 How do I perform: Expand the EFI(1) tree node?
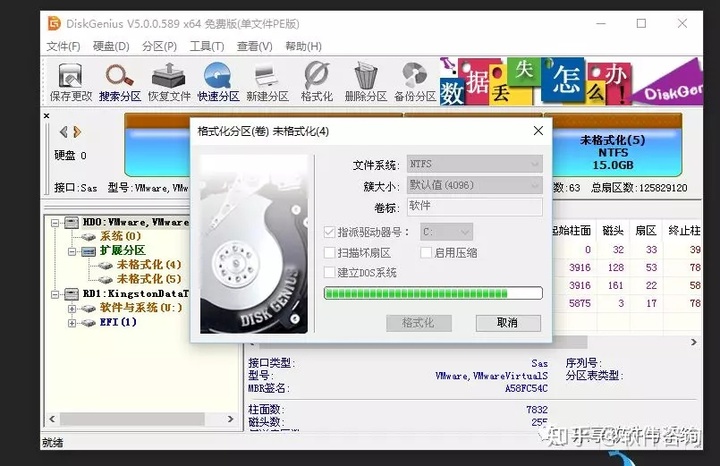tap(72, 323)
